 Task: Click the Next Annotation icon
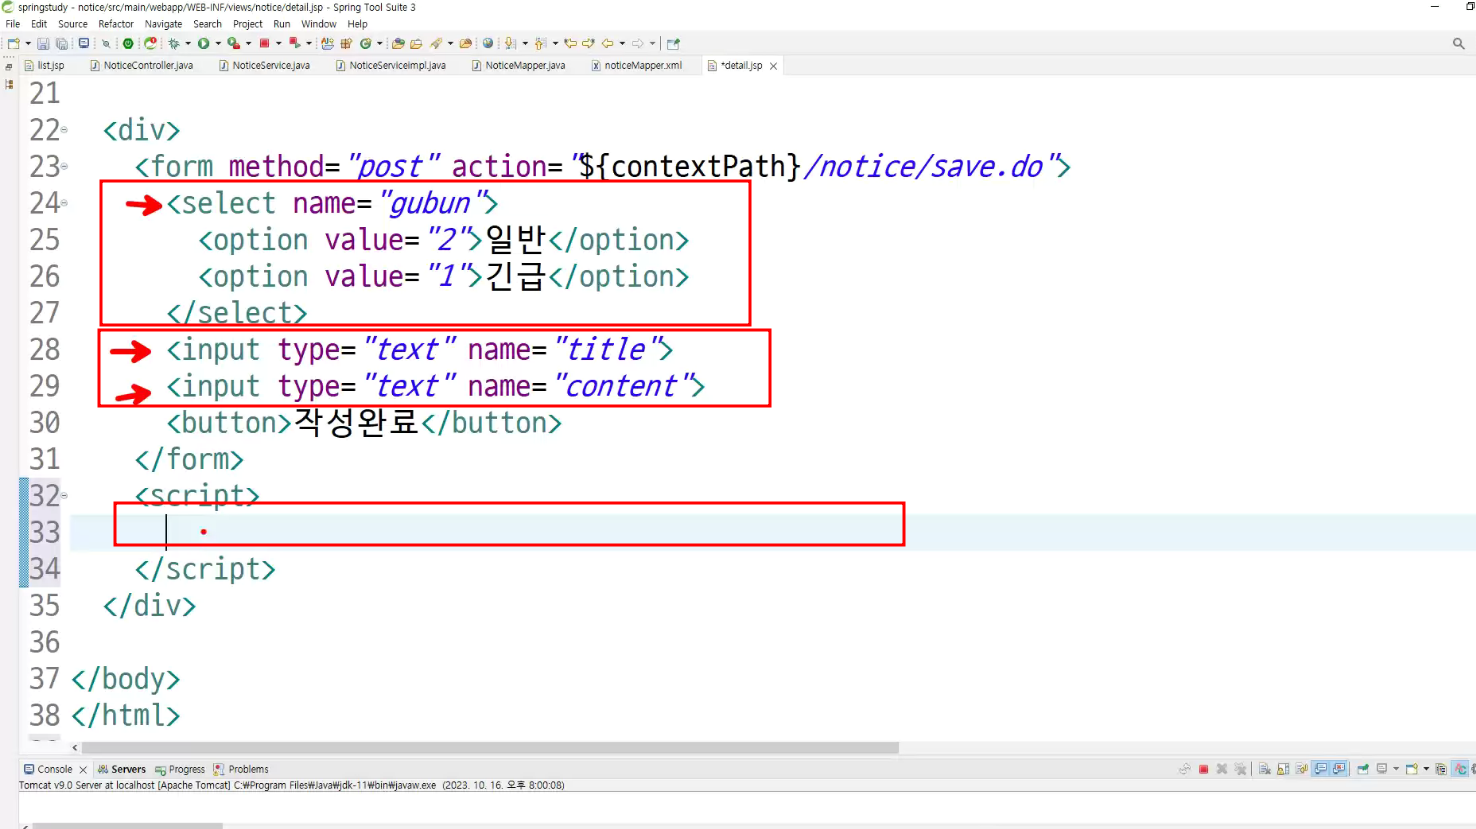[x=510, y=43]
